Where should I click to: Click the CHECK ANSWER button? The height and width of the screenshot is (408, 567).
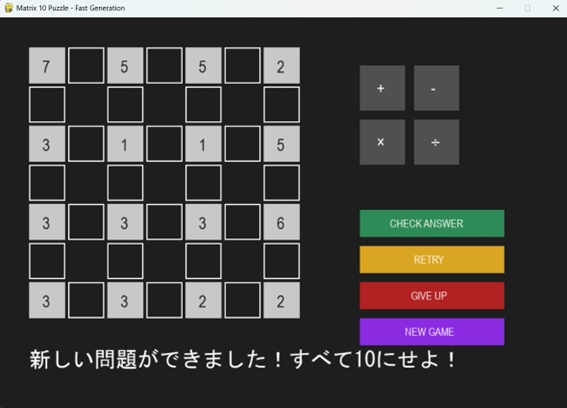(432, 224)
